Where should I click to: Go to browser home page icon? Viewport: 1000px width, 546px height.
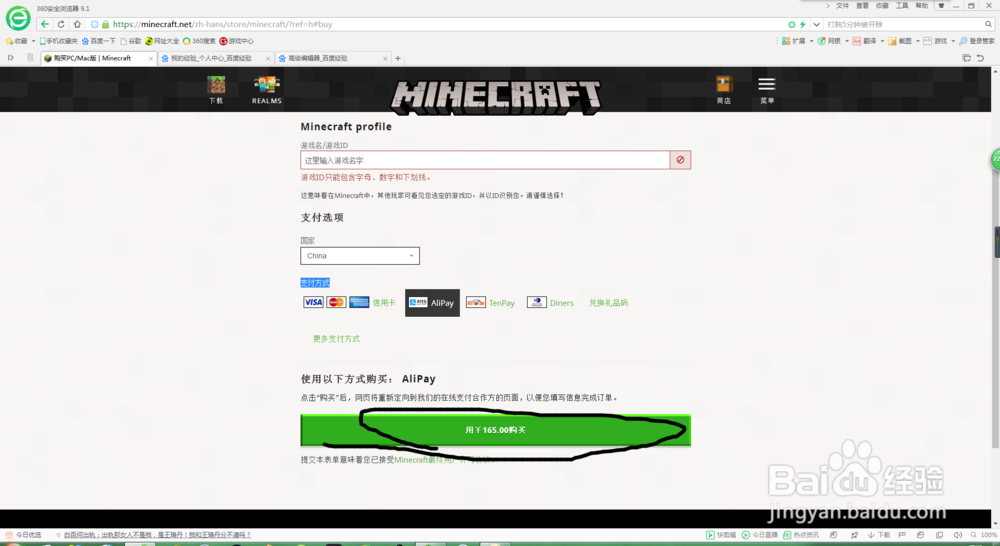pos(77,24)
